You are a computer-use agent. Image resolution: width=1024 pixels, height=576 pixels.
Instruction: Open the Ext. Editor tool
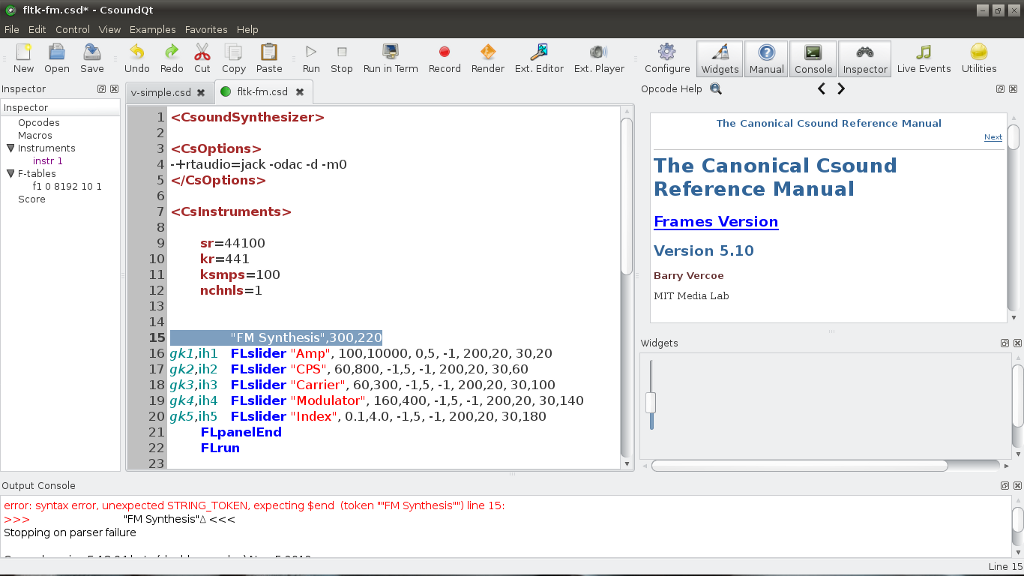pyautogui.click(x=539, y=58)
